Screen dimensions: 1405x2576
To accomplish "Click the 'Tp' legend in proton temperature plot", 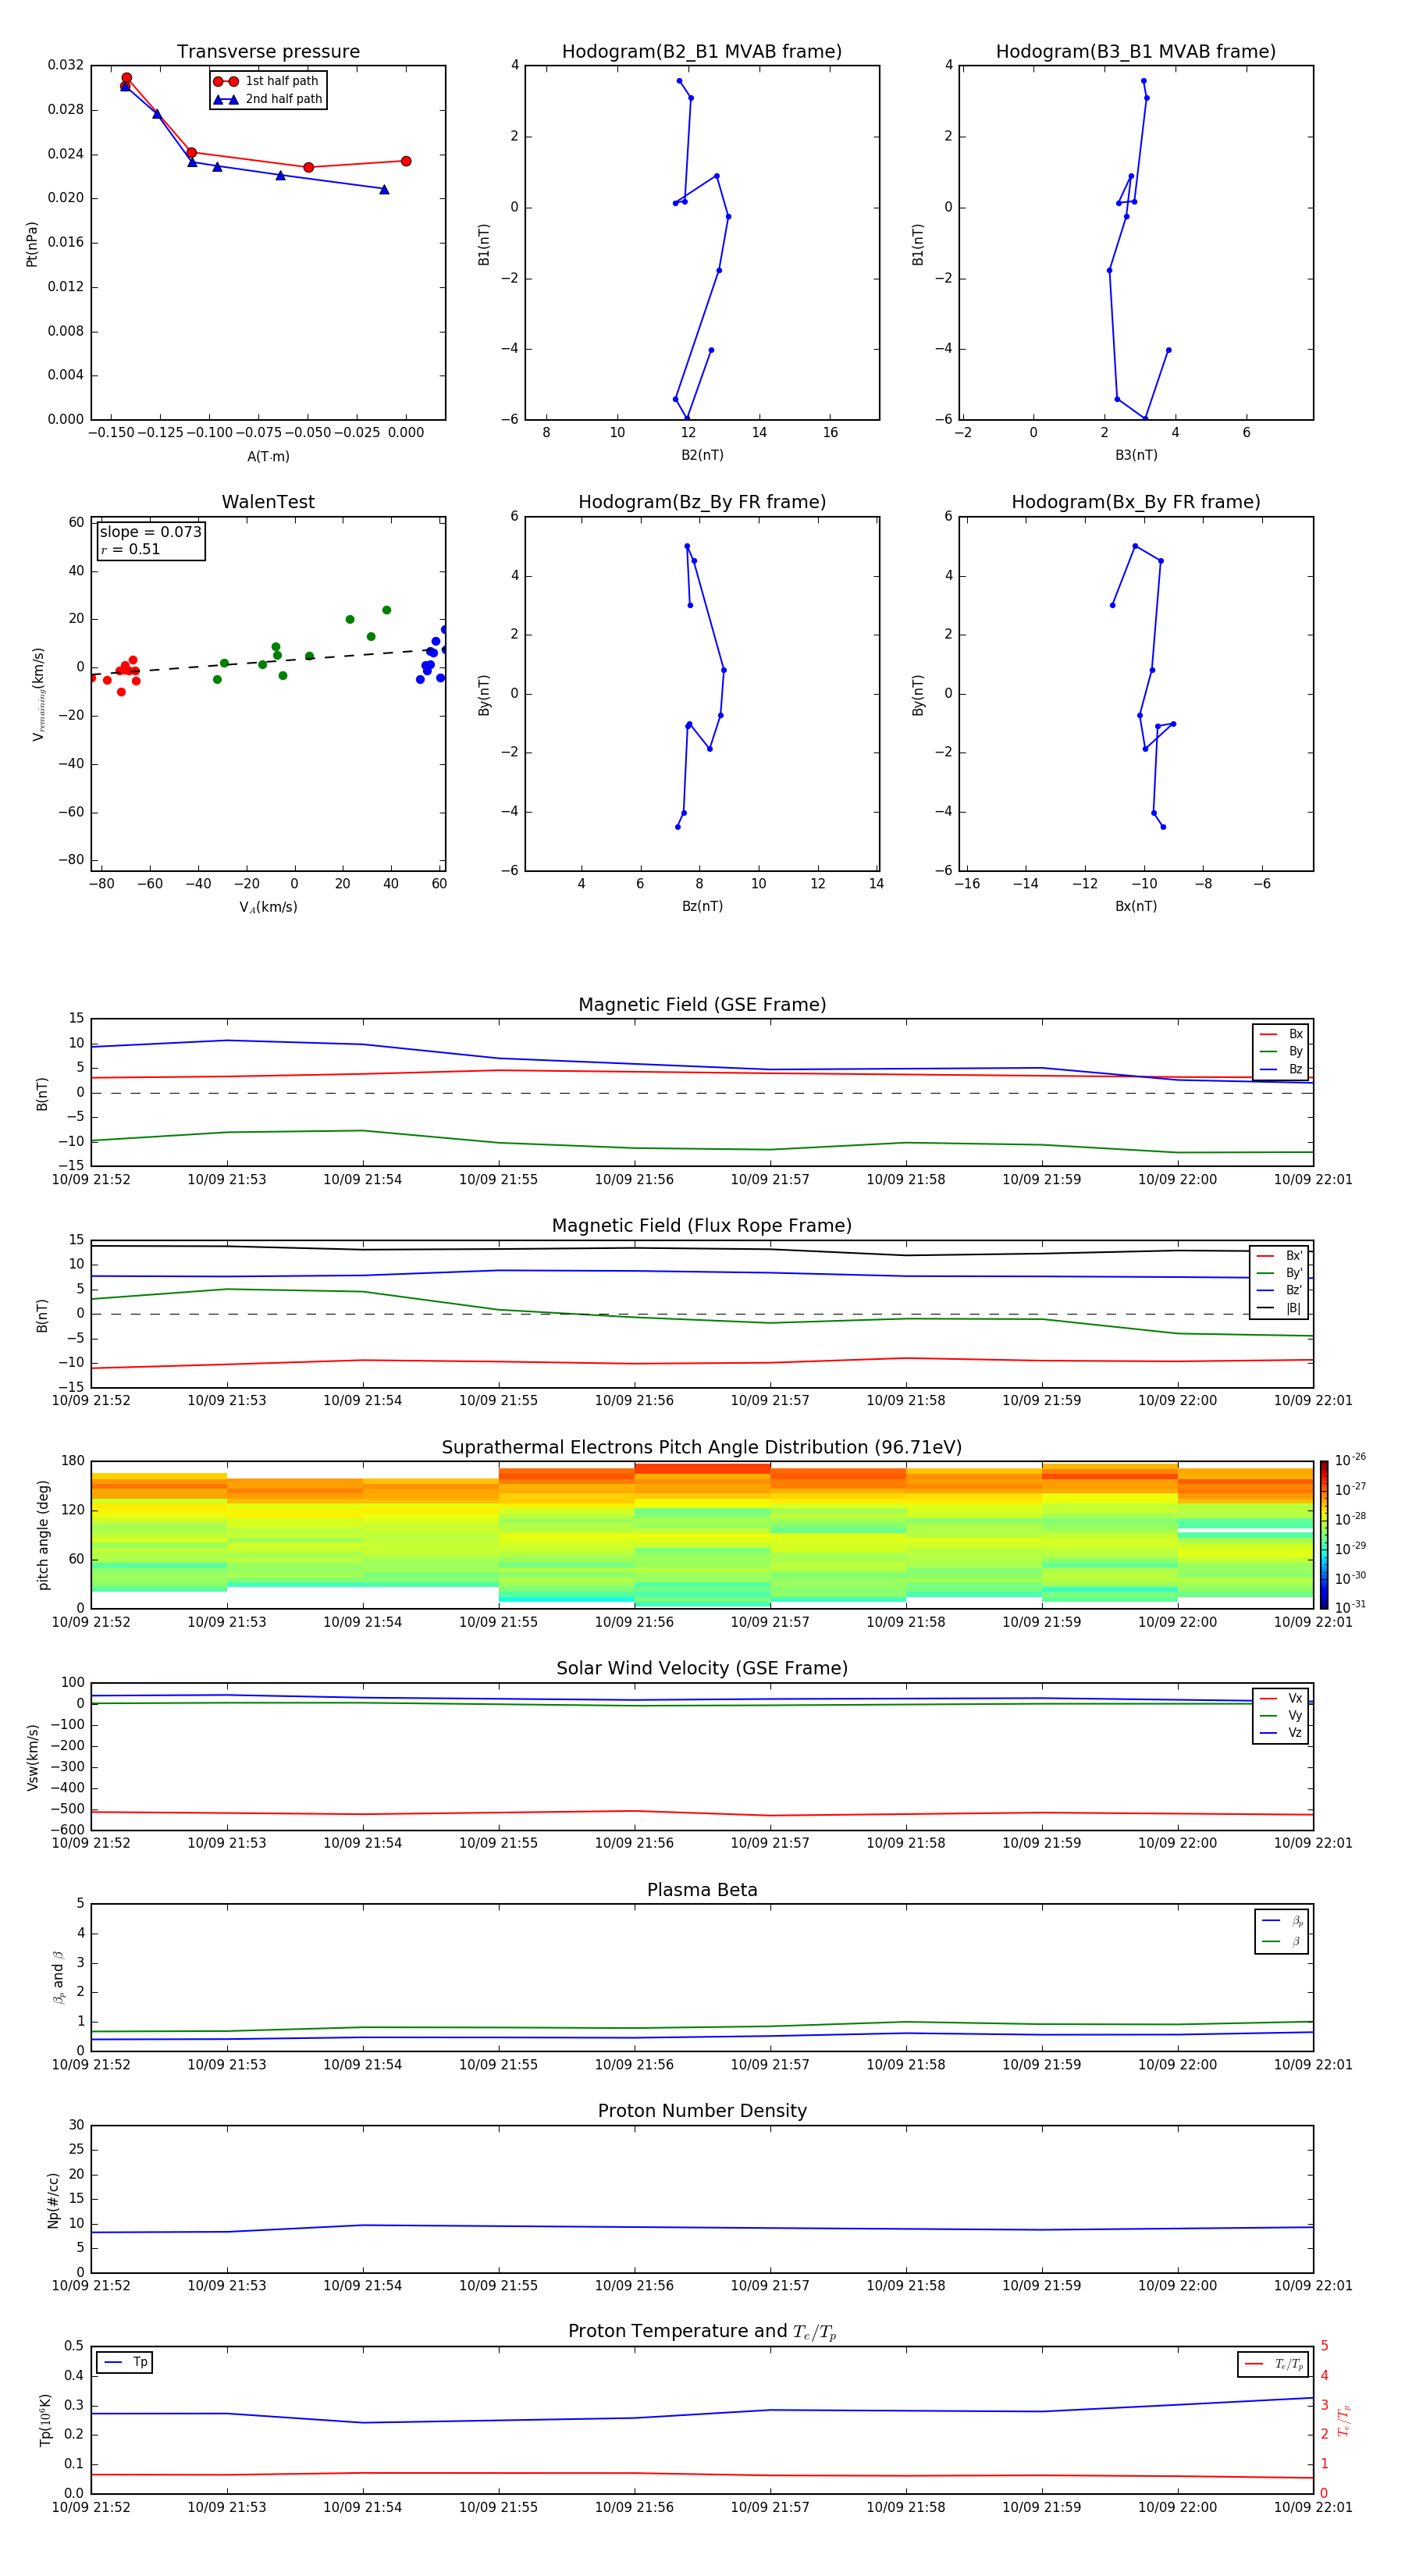I will [125, 2362].
